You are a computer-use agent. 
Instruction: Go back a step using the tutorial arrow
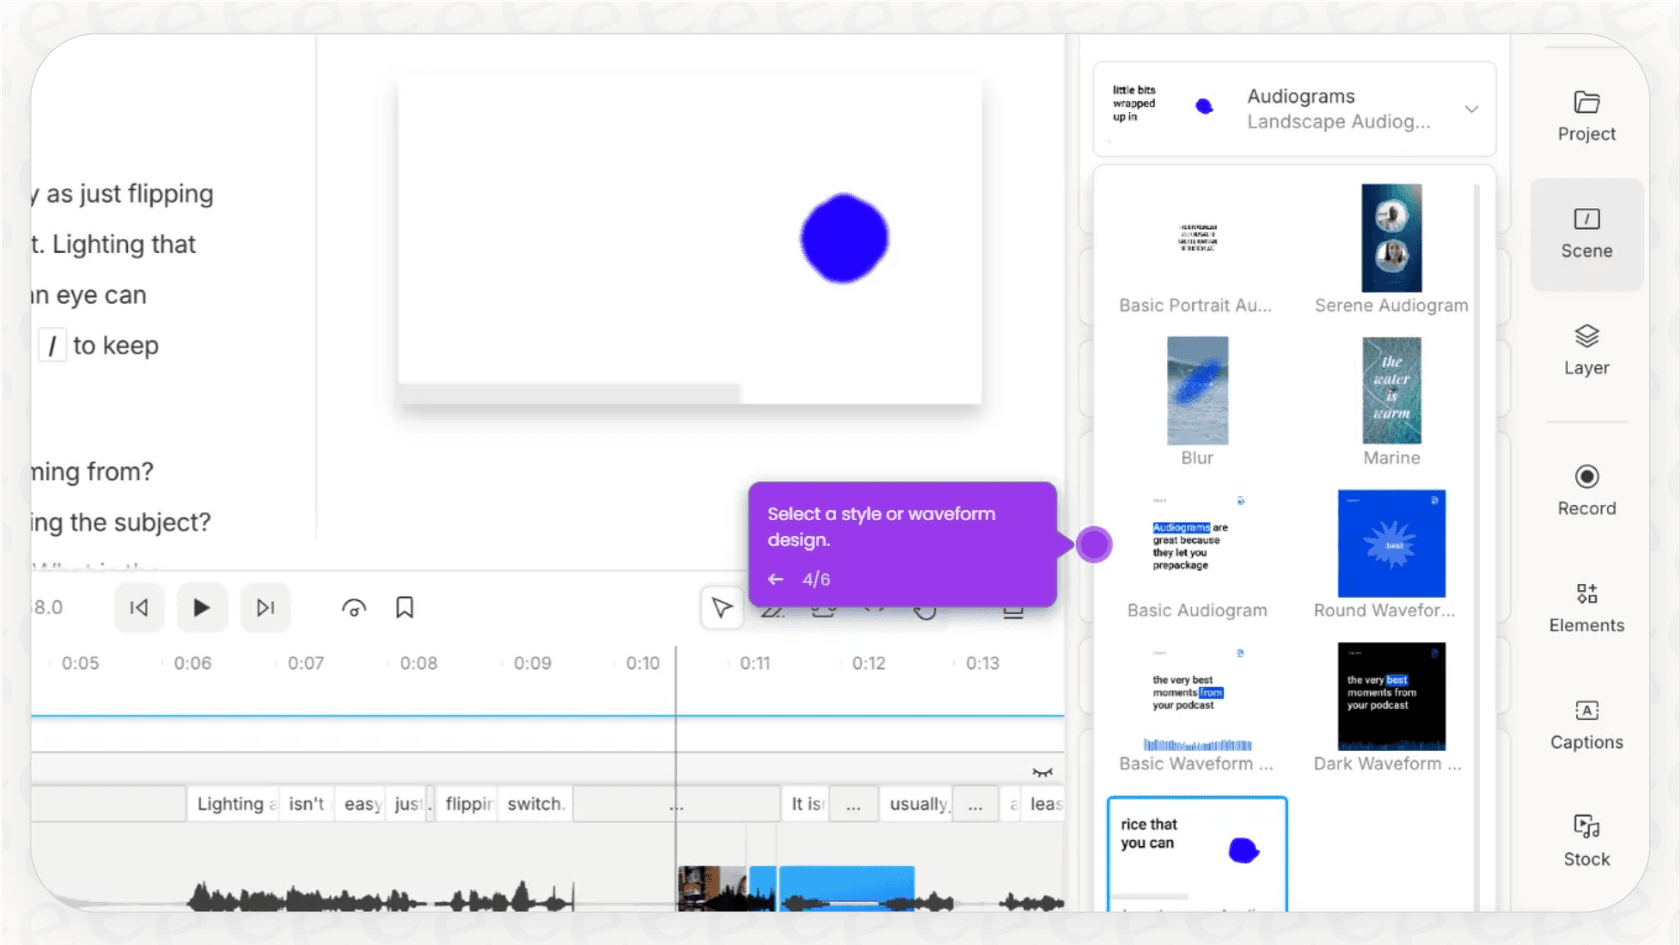coord(775,578)
